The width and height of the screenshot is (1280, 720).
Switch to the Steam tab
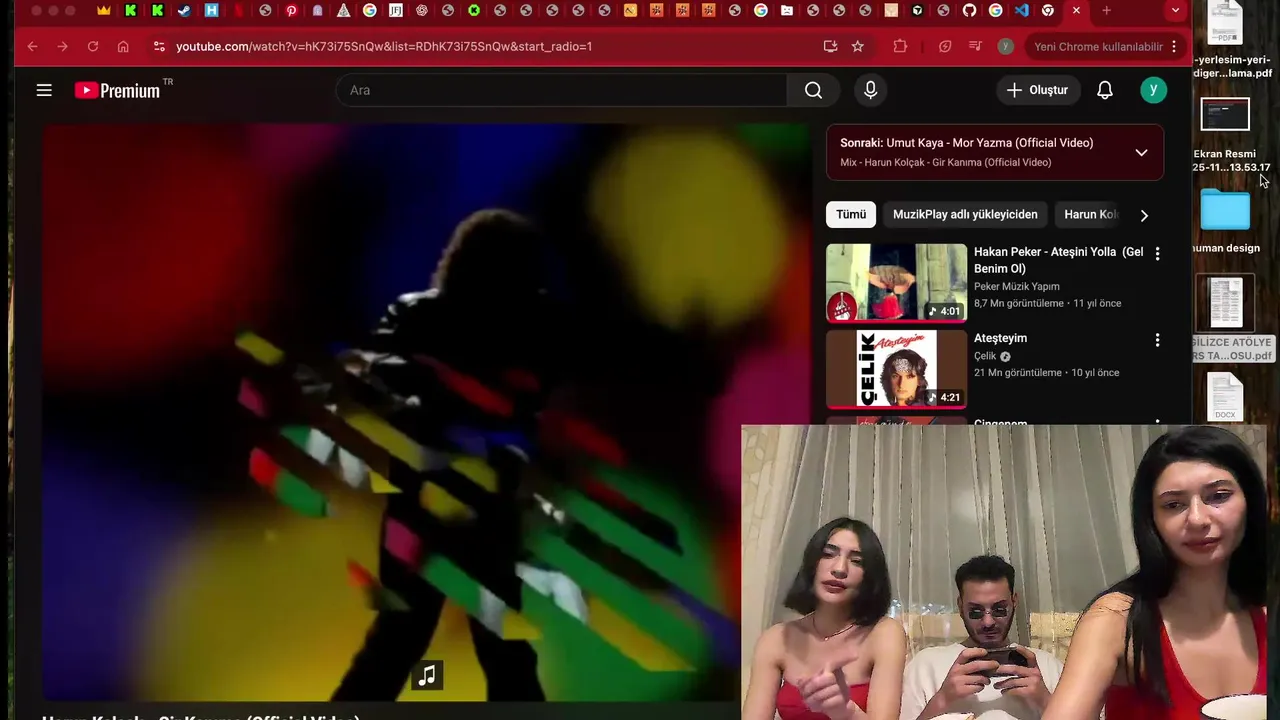click(x=184, y=11)
